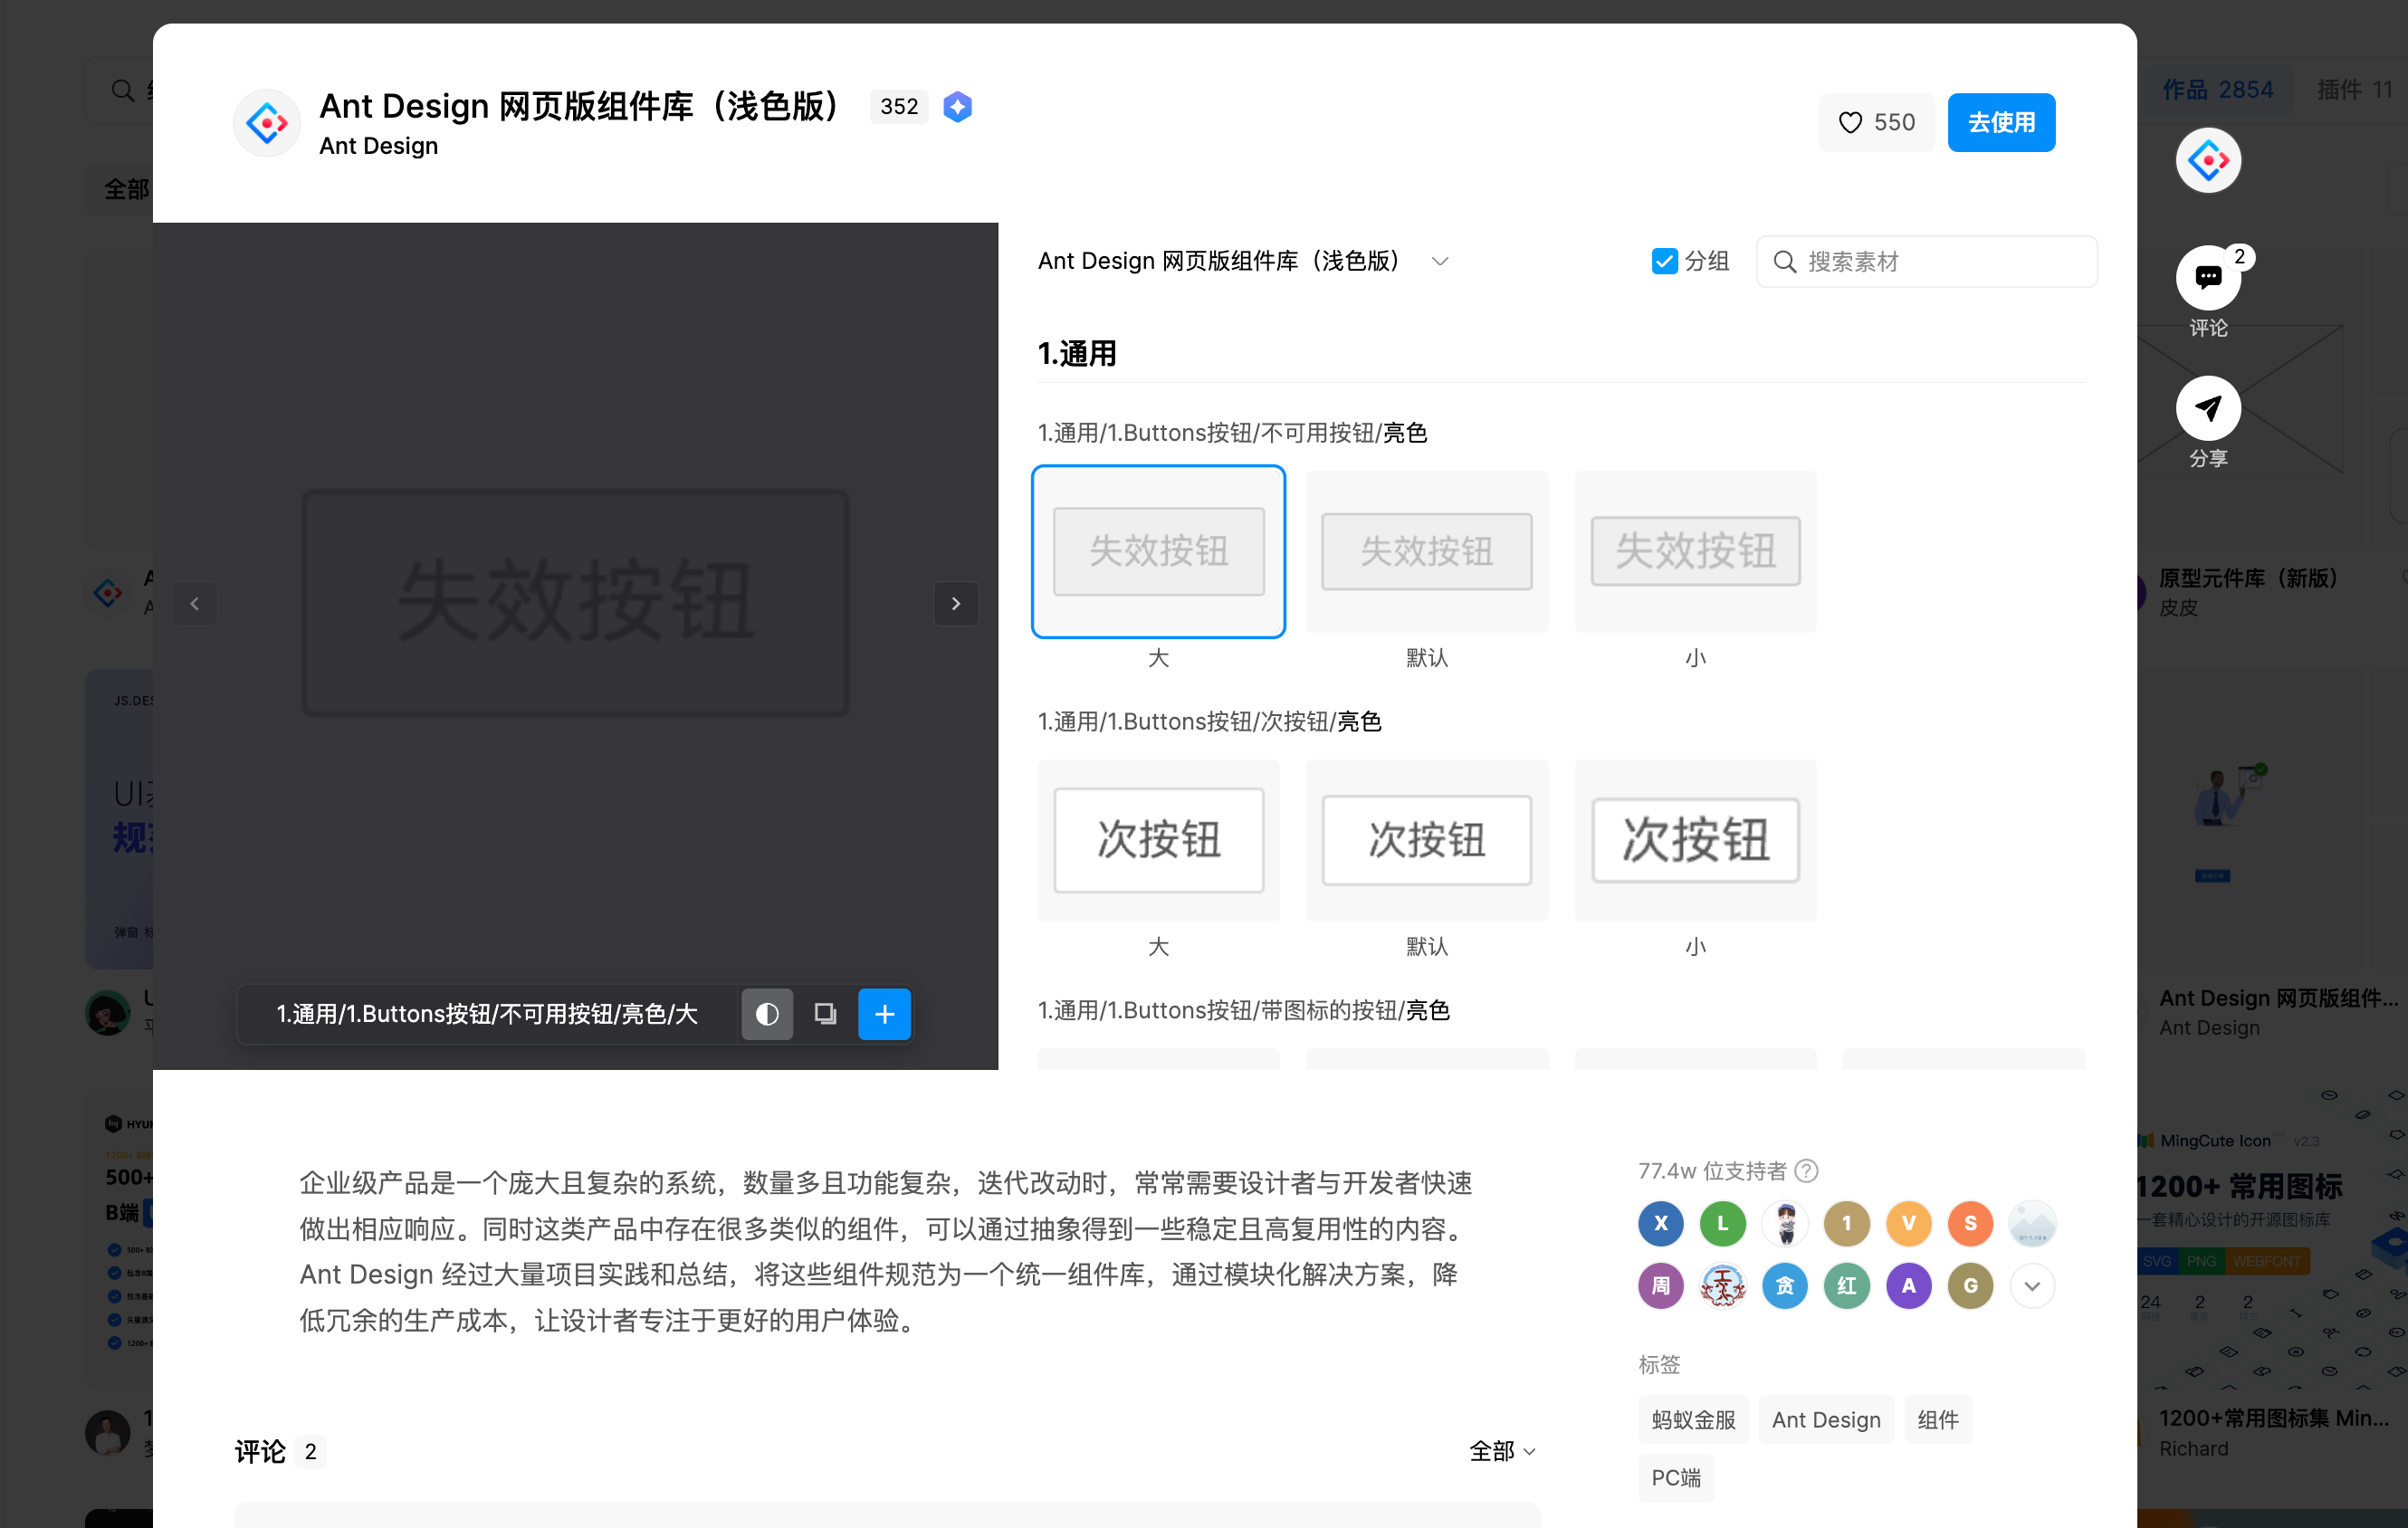Click supporter avatar G
This screenshot has width=2408, height=1528.
[1970, 1285]
